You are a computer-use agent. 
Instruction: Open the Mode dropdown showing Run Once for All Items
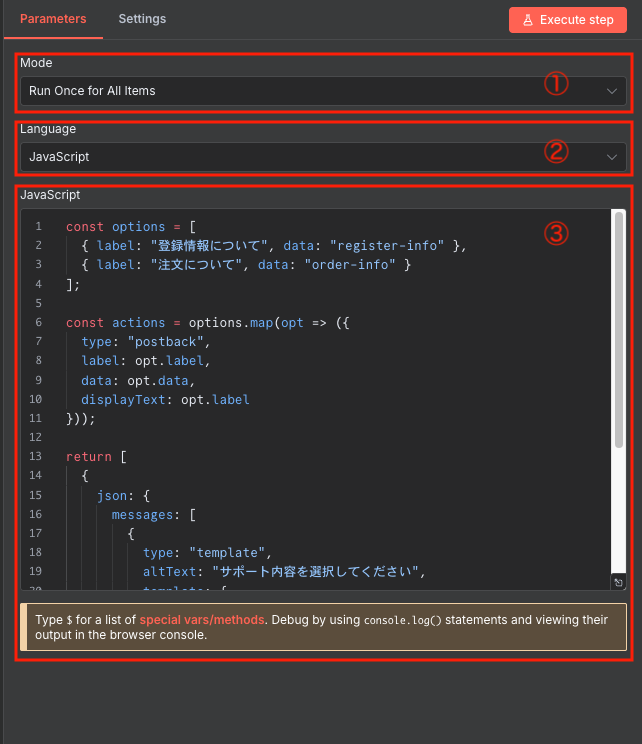coord(323,91)
